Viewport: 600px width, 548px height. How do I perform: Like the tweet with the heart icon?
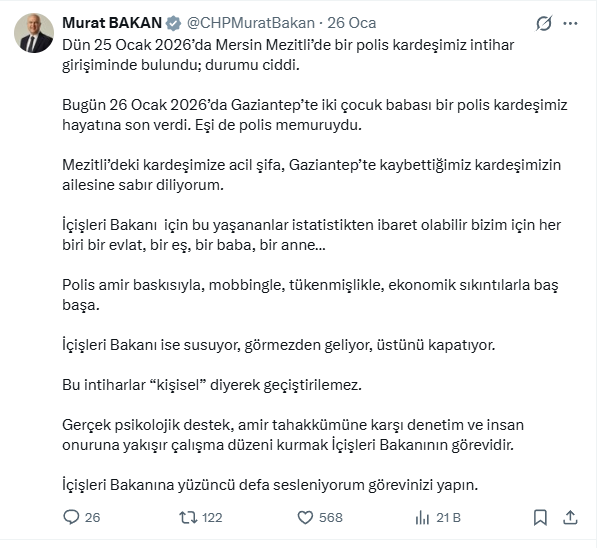point(306,517)
